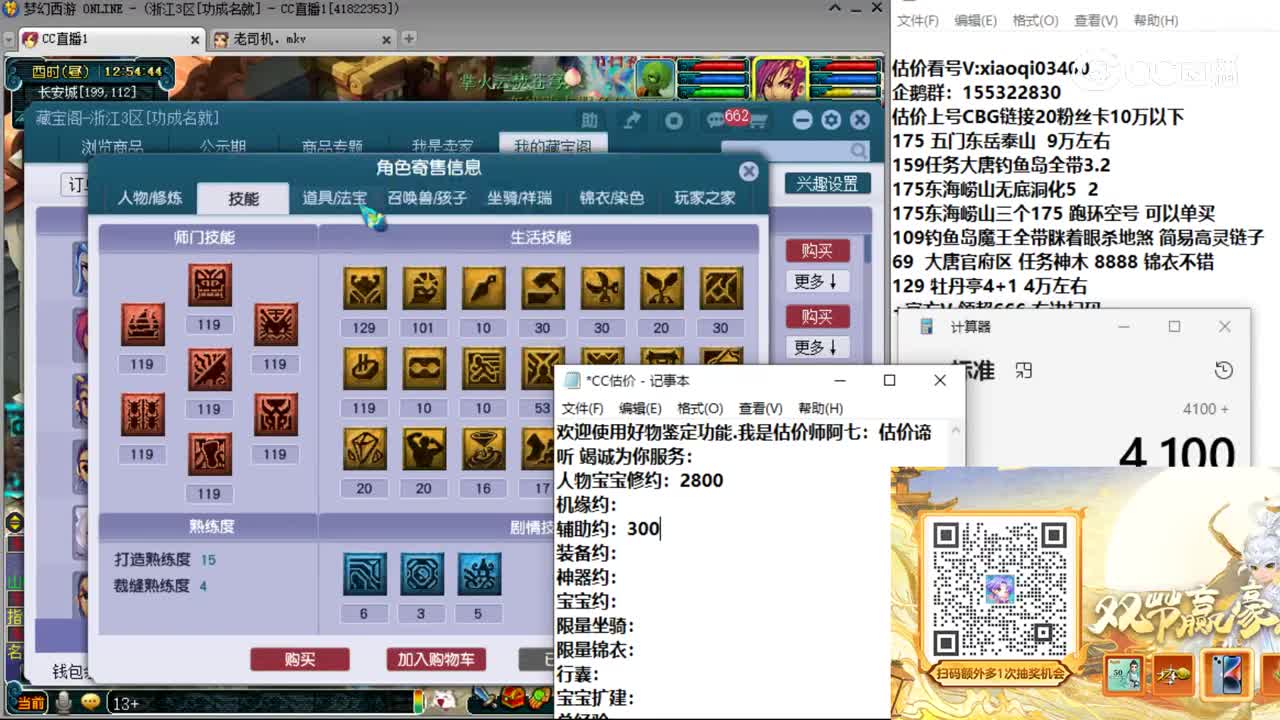Click the Calculator keep-on-top icon
This screenshot has width=1280, height=720.
pyautogui.click(x=1023, y=371)
